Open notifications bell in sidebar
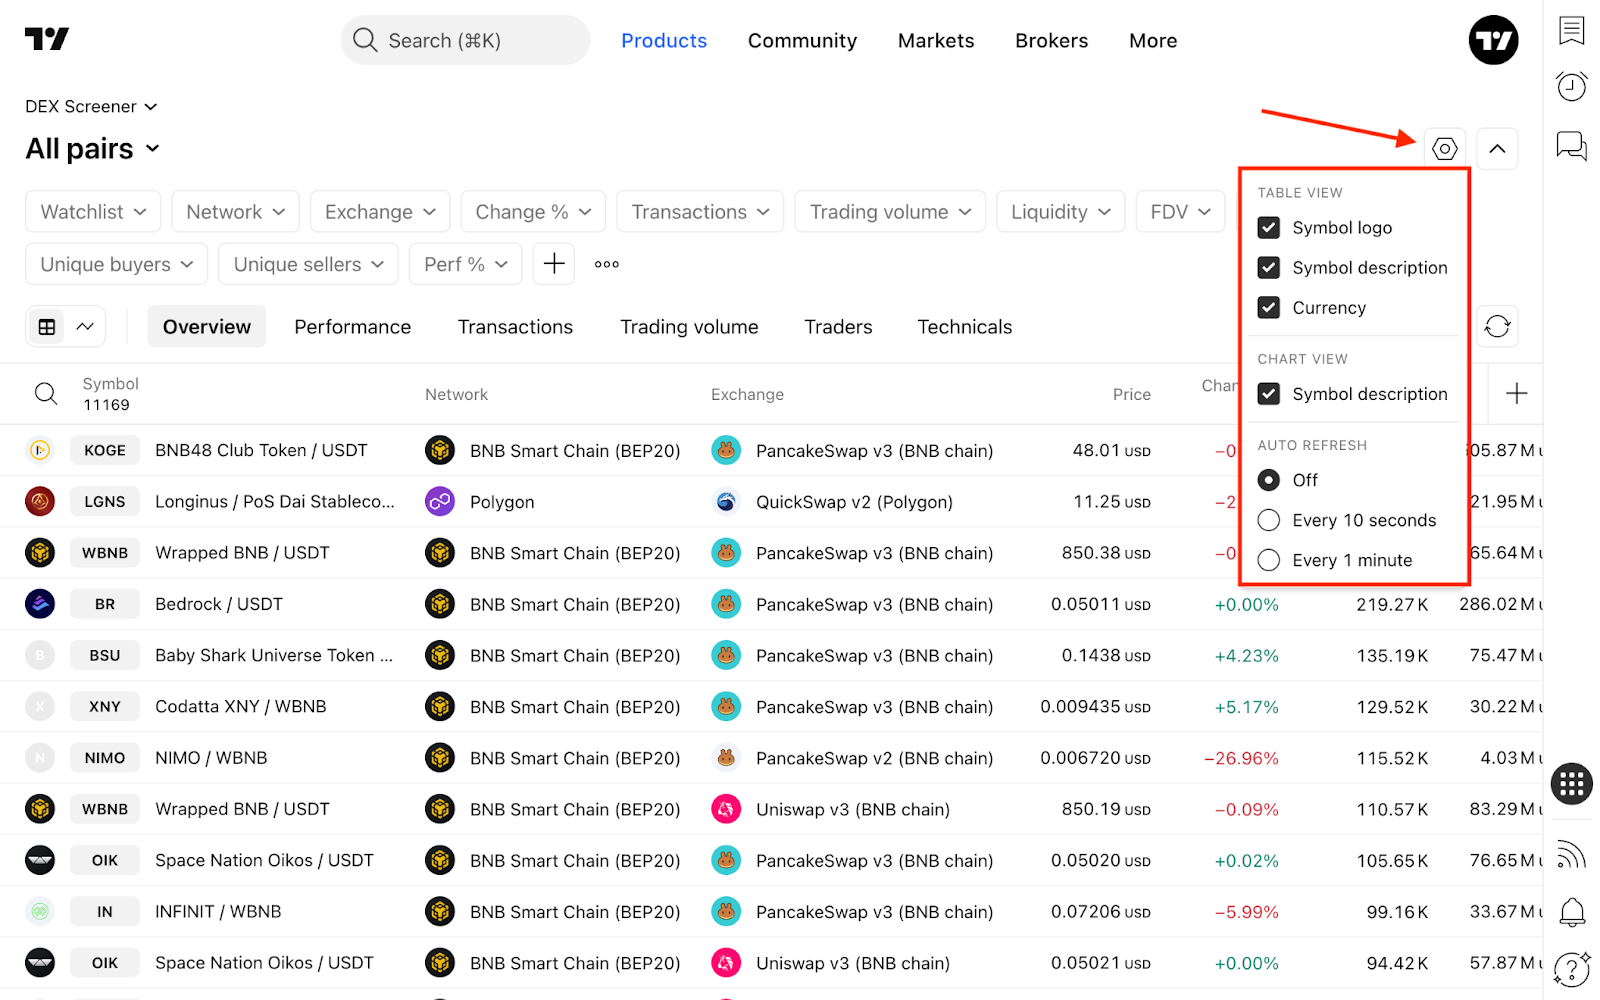Image resolution: width=1600 pixels, height=1000 pixels. click(x=1572, y=911)
